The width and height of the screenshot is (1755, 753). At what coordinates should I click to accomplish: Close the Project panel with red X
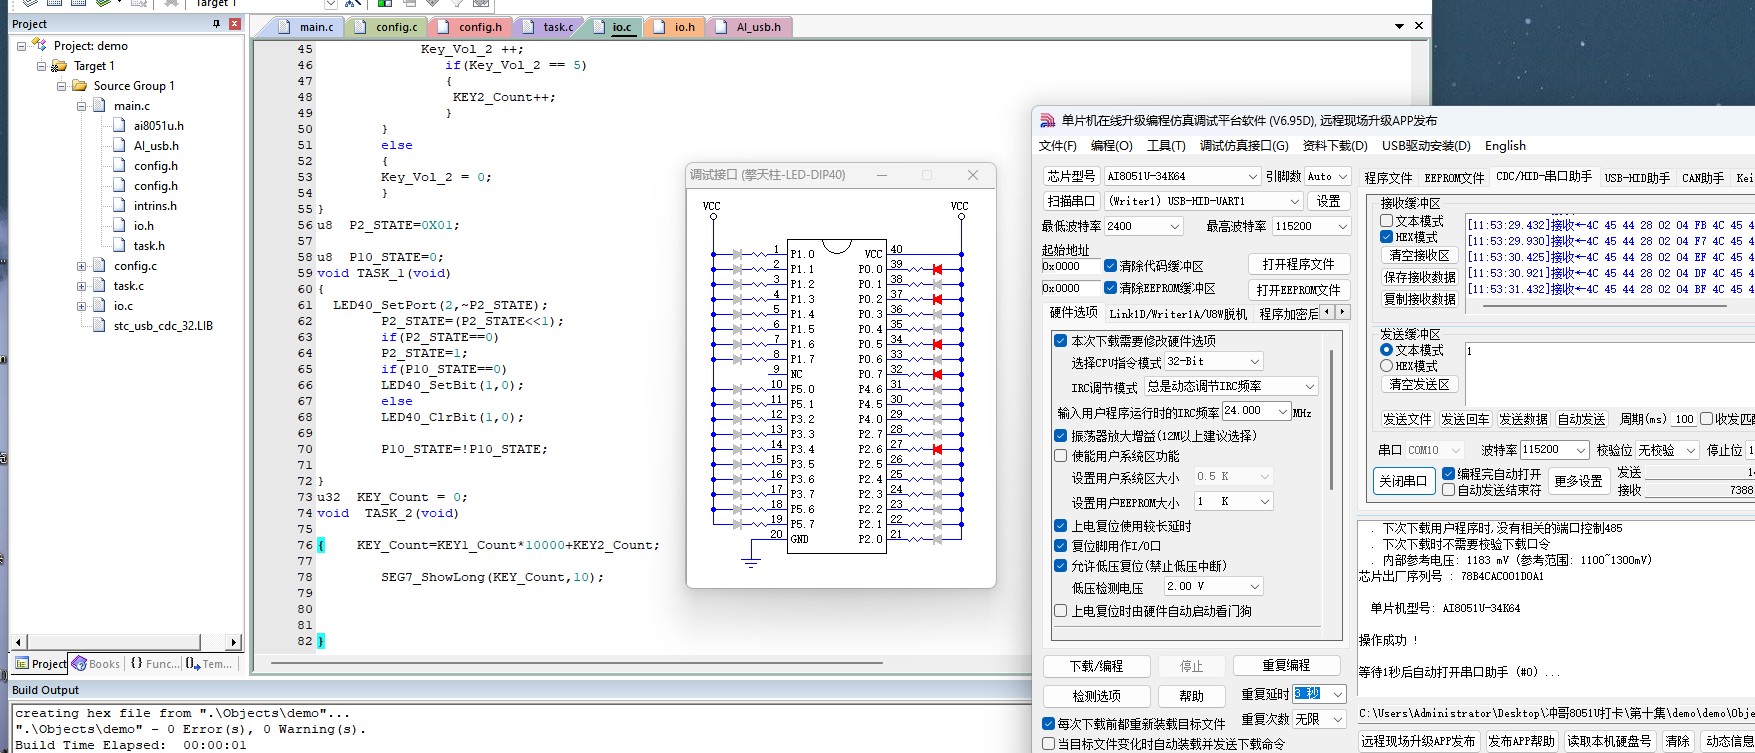pyautogui.click(x=235, y=23)
